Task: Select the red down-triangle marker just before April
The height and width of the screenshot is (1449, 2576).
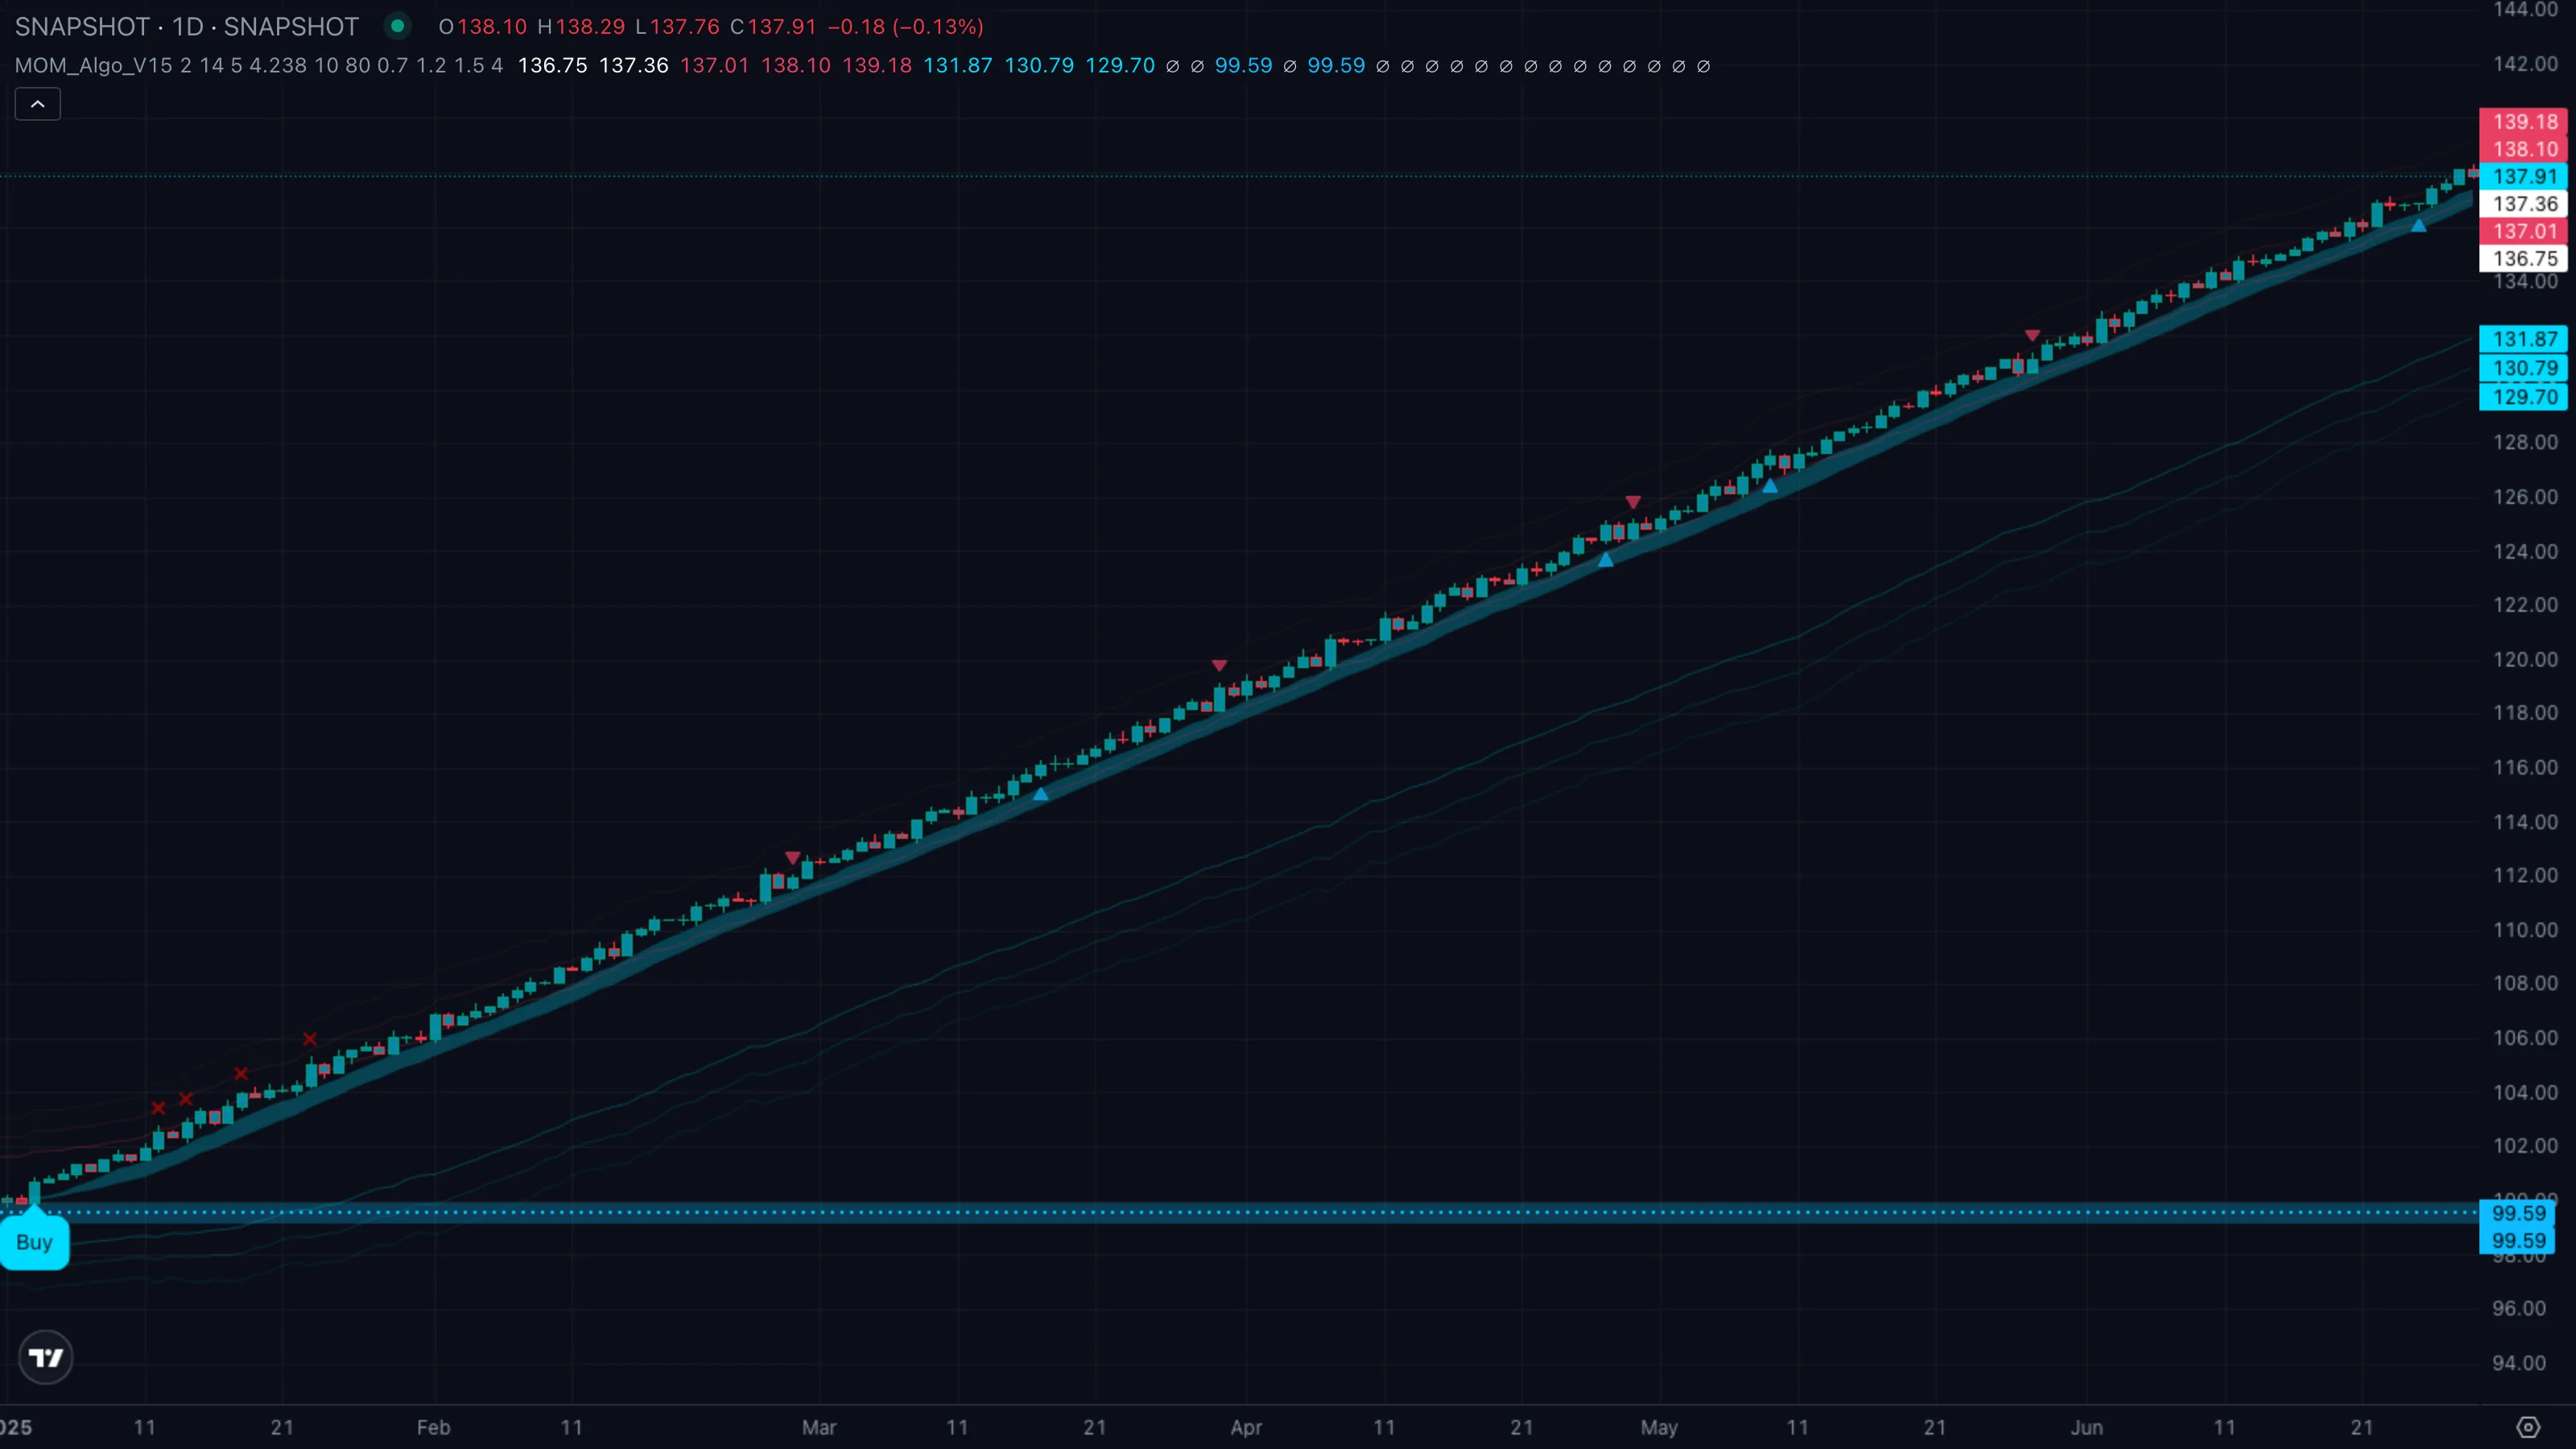Action: (1219, 665)
